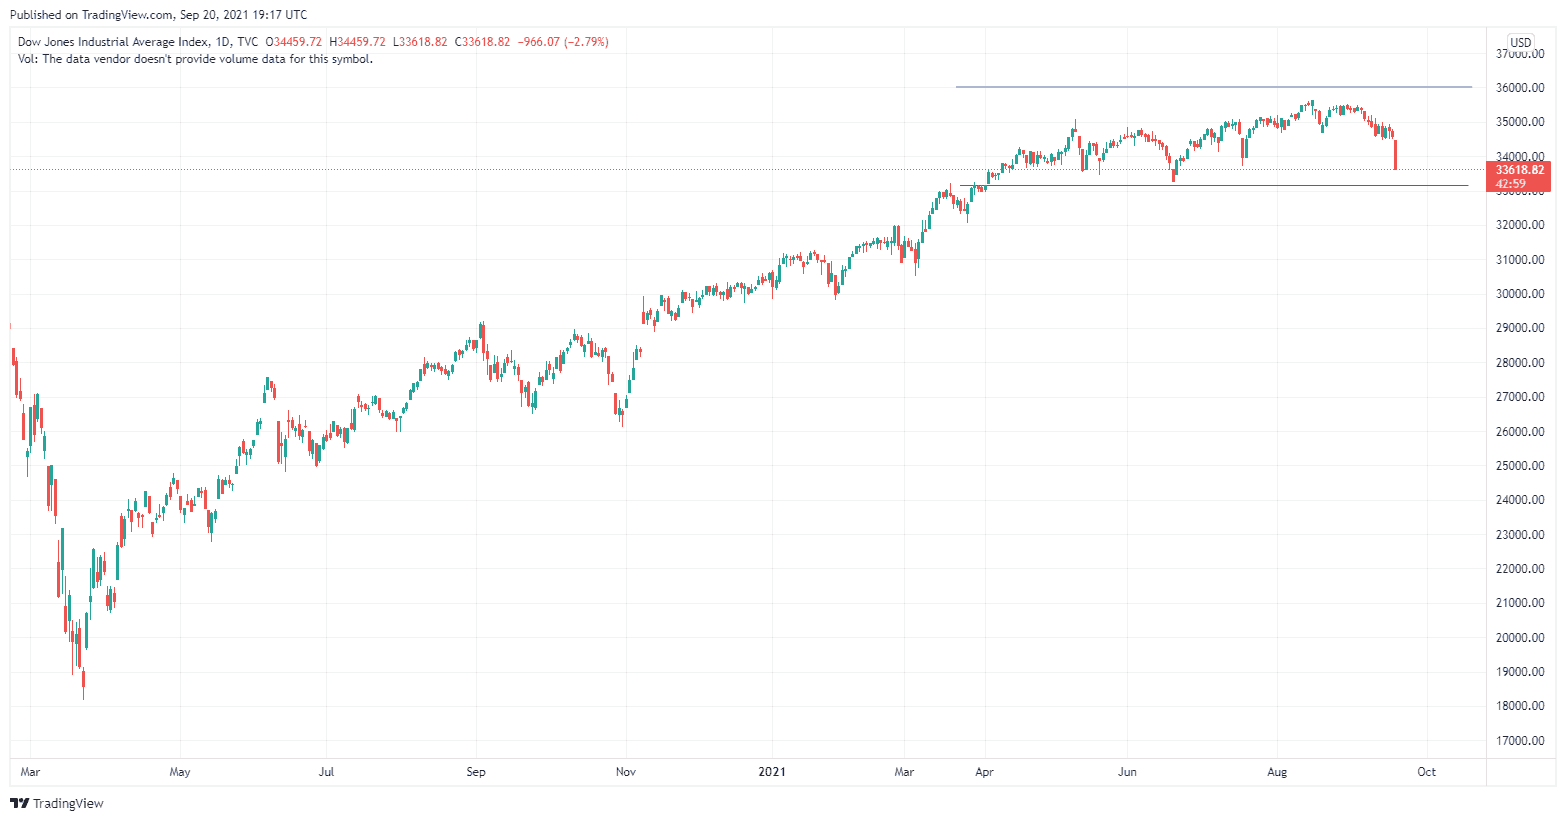Select the red current price tag 33618.82
Image resolution: width=1566 pixels, height=821 pixels.
(x=1520, y=170)
